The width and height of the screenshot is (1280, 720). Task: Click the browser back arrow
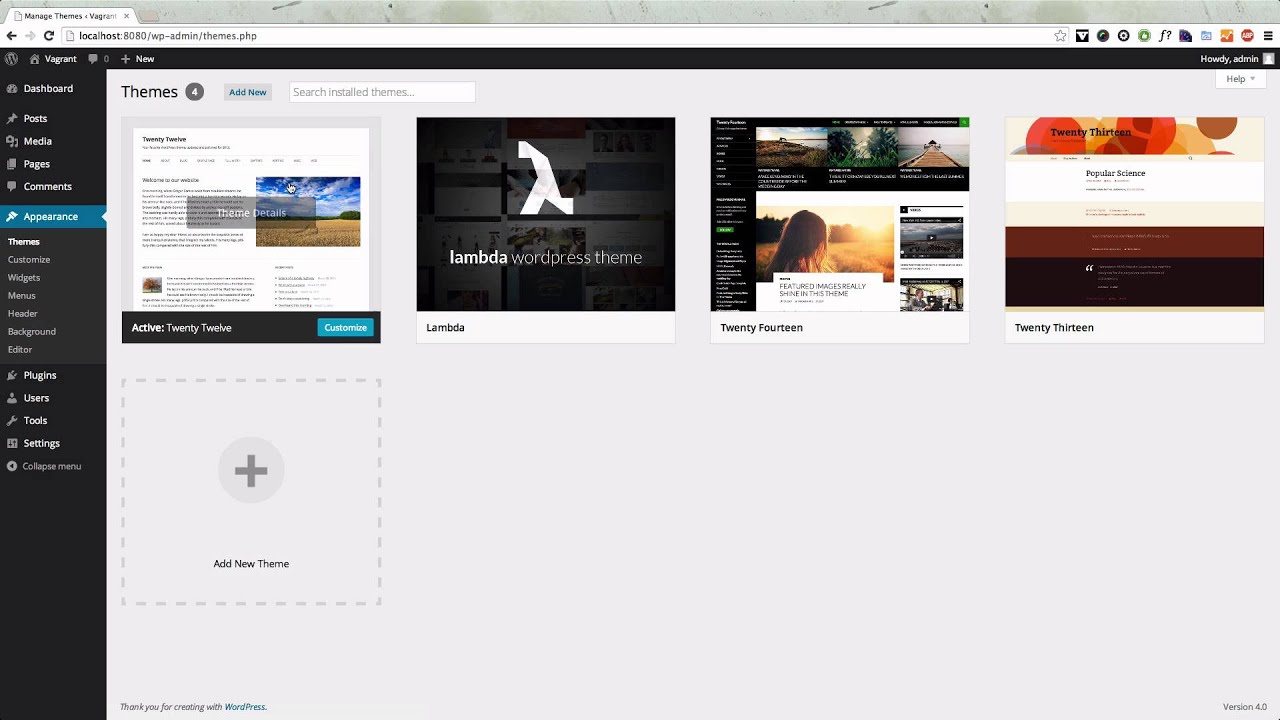pos(11,36)
